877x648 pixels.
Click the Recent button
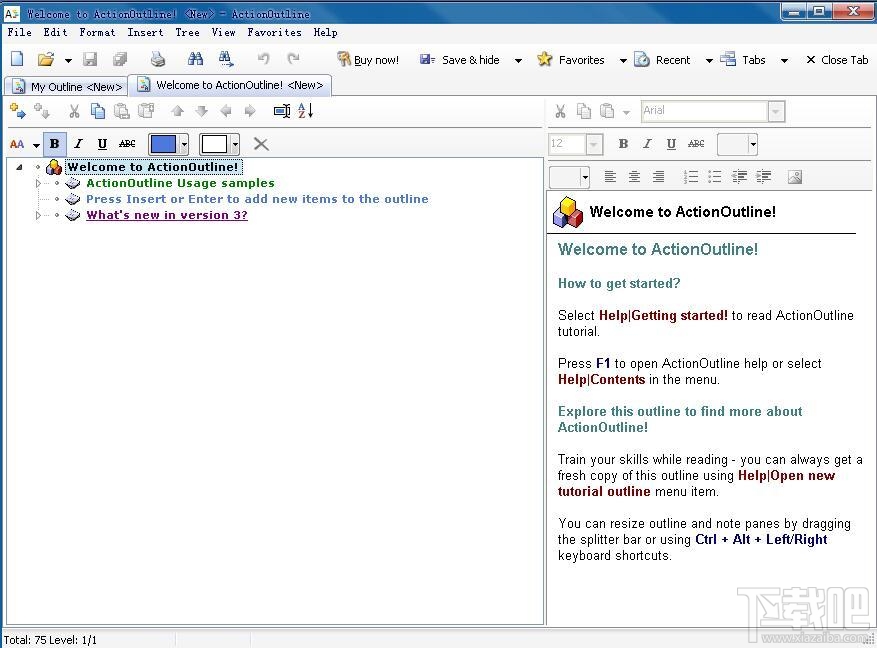(x=662, y=59)
